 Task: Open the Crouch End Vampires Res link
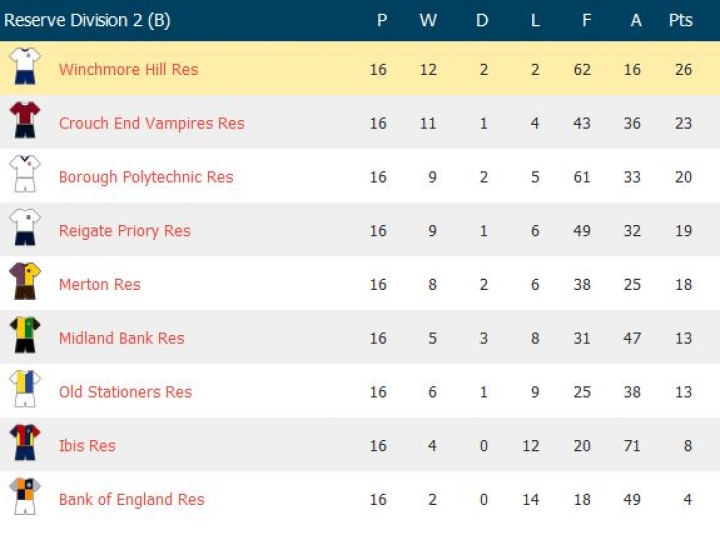tap(151, 123)
